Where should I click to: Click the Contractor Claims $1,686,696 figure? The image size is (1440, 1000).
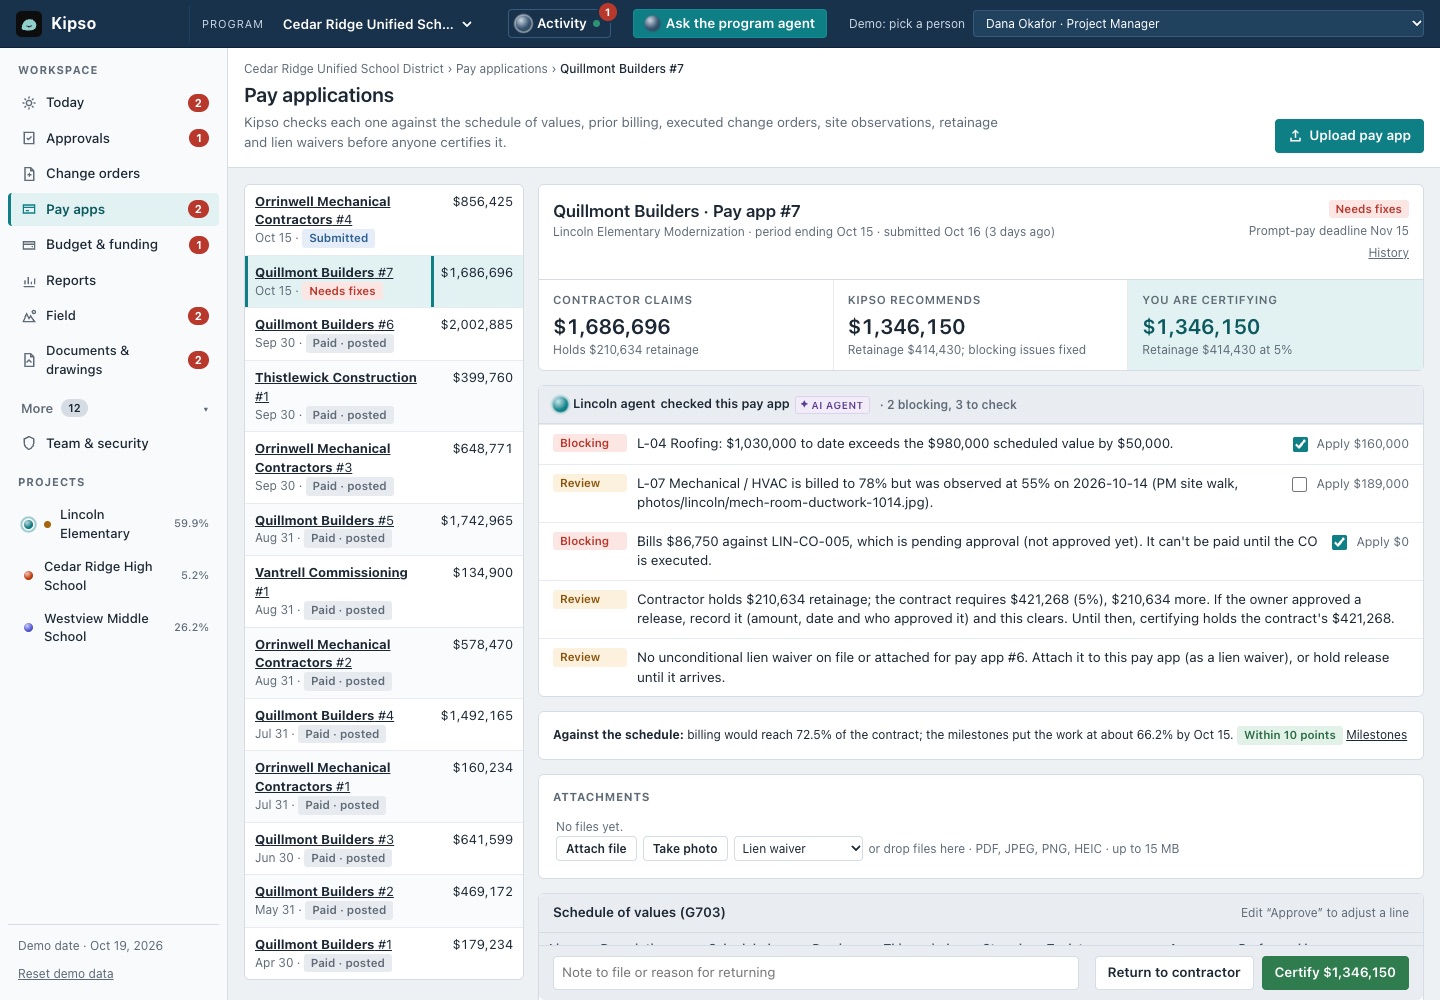click(x=612, y=327)
